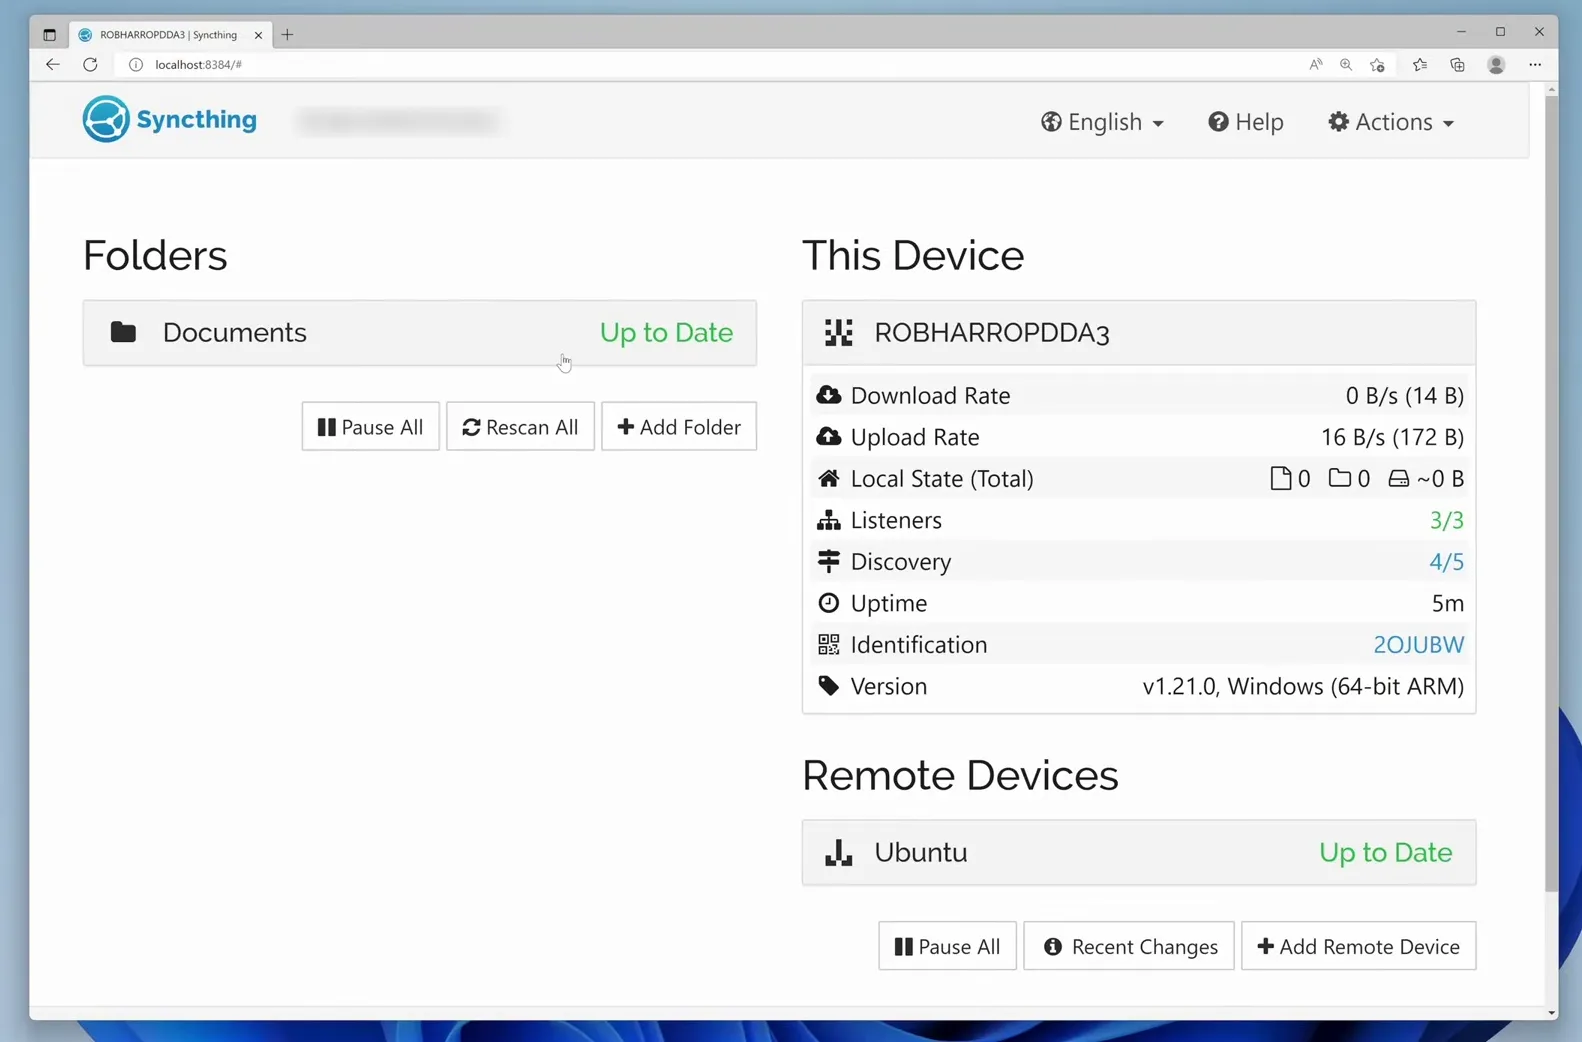Click the Discovery signpost icon
1582x1042 pixels.
click(x=828, y=561)
